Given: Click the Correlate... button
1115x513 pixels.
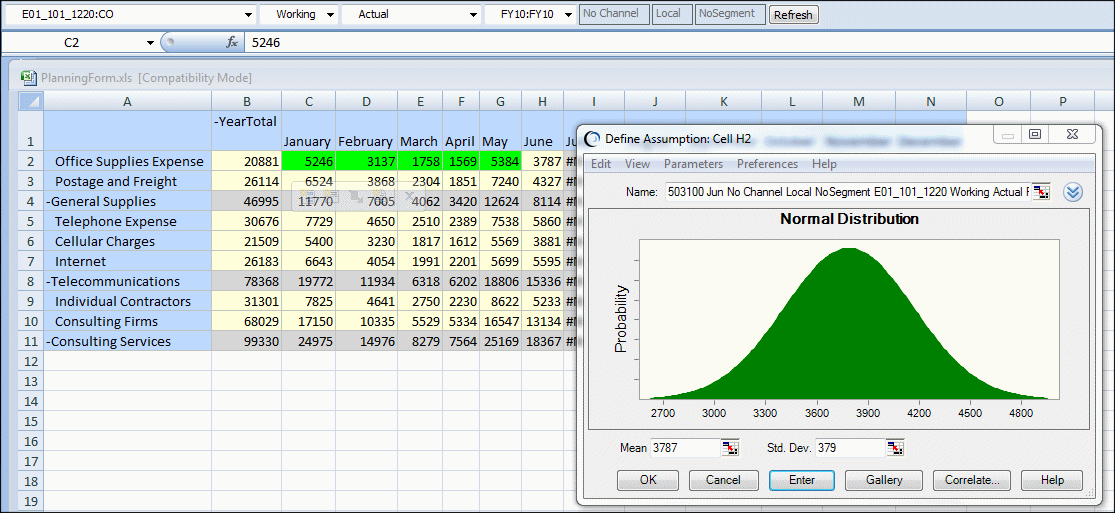Looking at the screenshot, I should 972,480.
